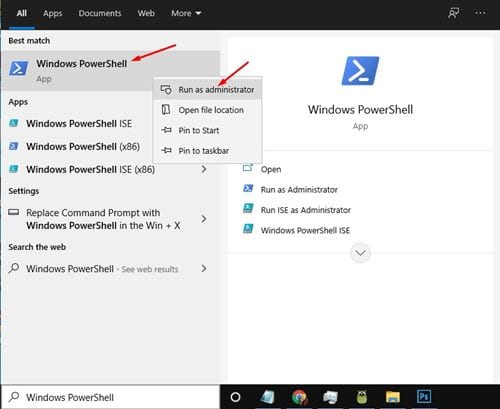Open Photoshop from the taskbar

point(424,397)
